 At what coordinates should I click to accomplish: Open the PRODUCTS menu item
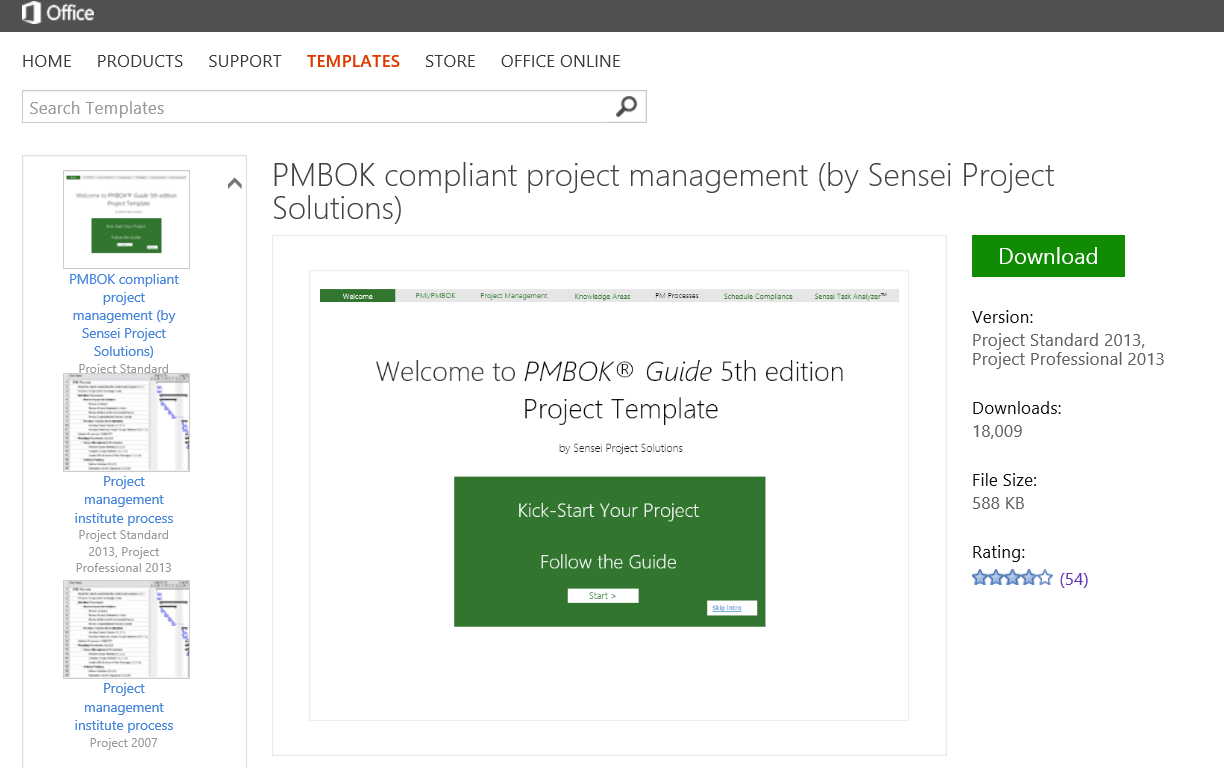tap(140, 61)
